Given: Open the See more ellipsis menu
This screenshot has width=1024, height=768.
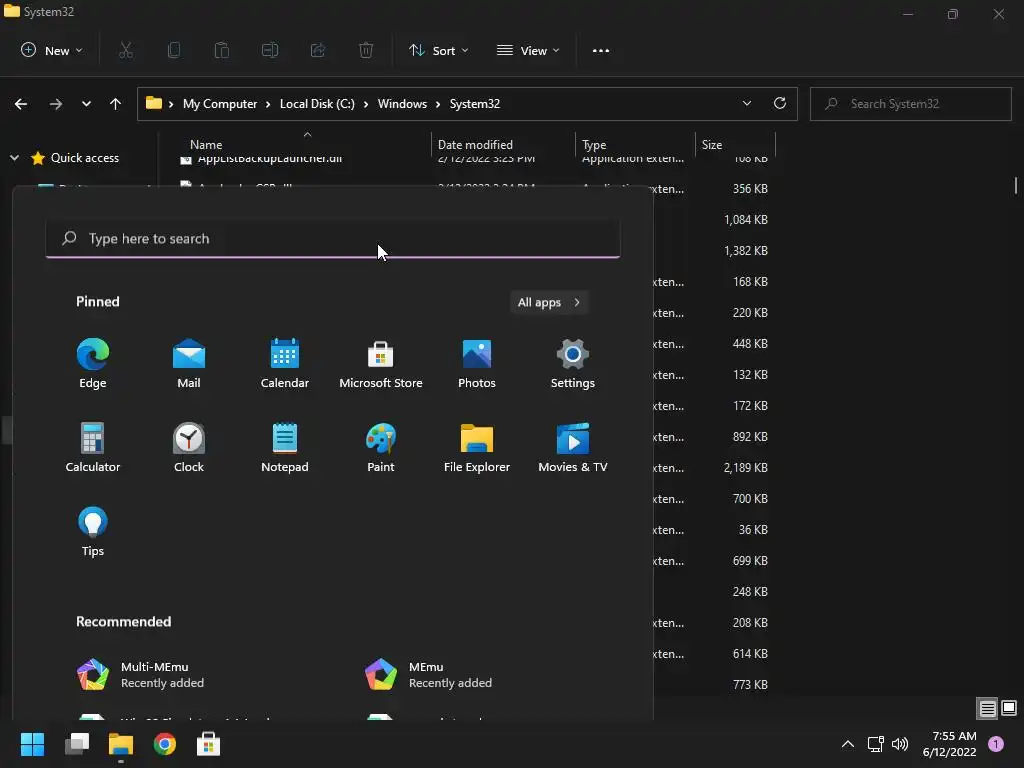Looking at the screenshot, I should click(601, 50).
